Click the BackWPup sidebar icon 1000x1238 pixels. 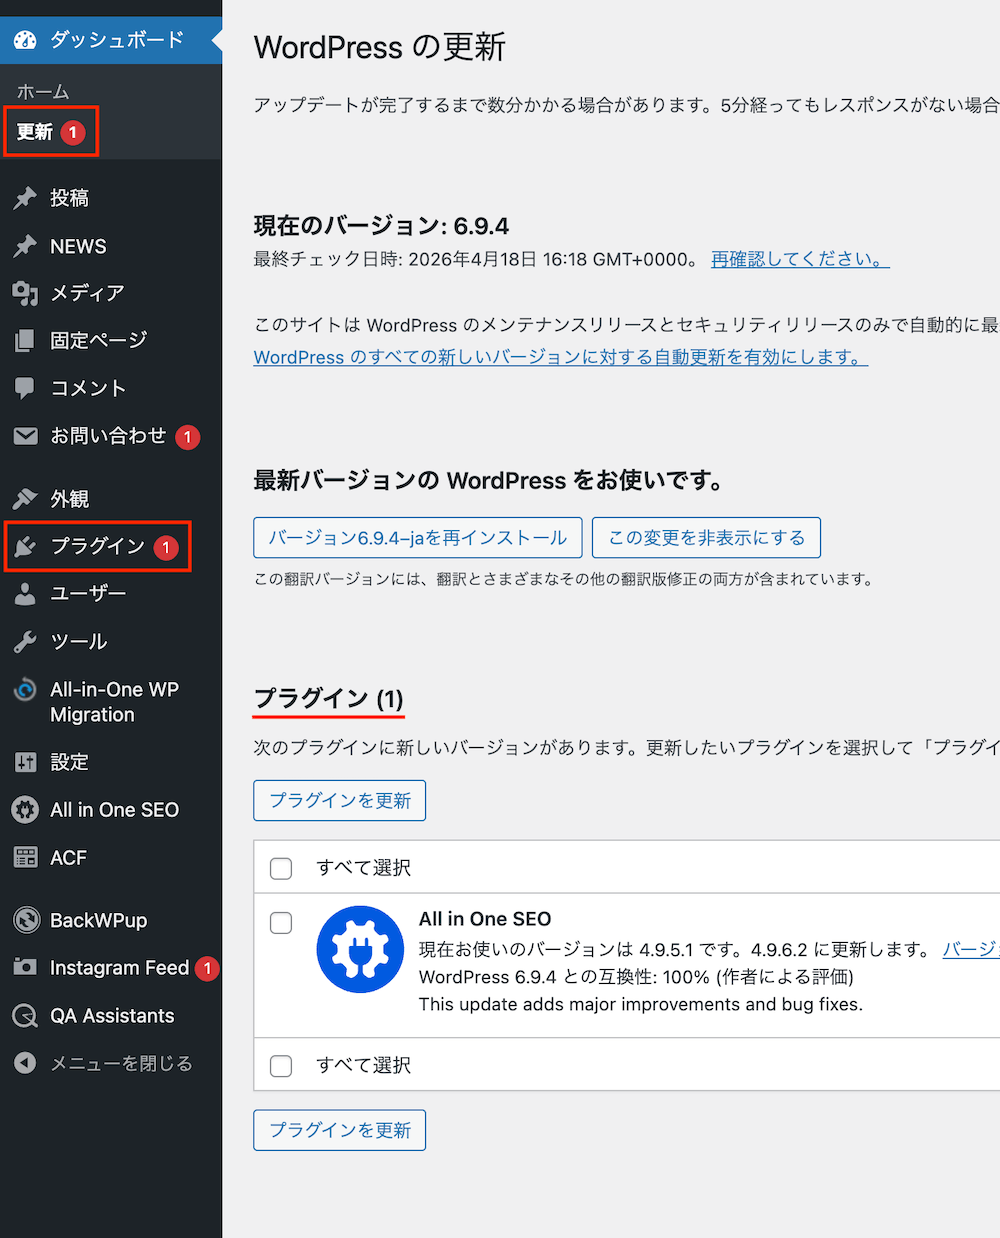(x=24, y=920)
